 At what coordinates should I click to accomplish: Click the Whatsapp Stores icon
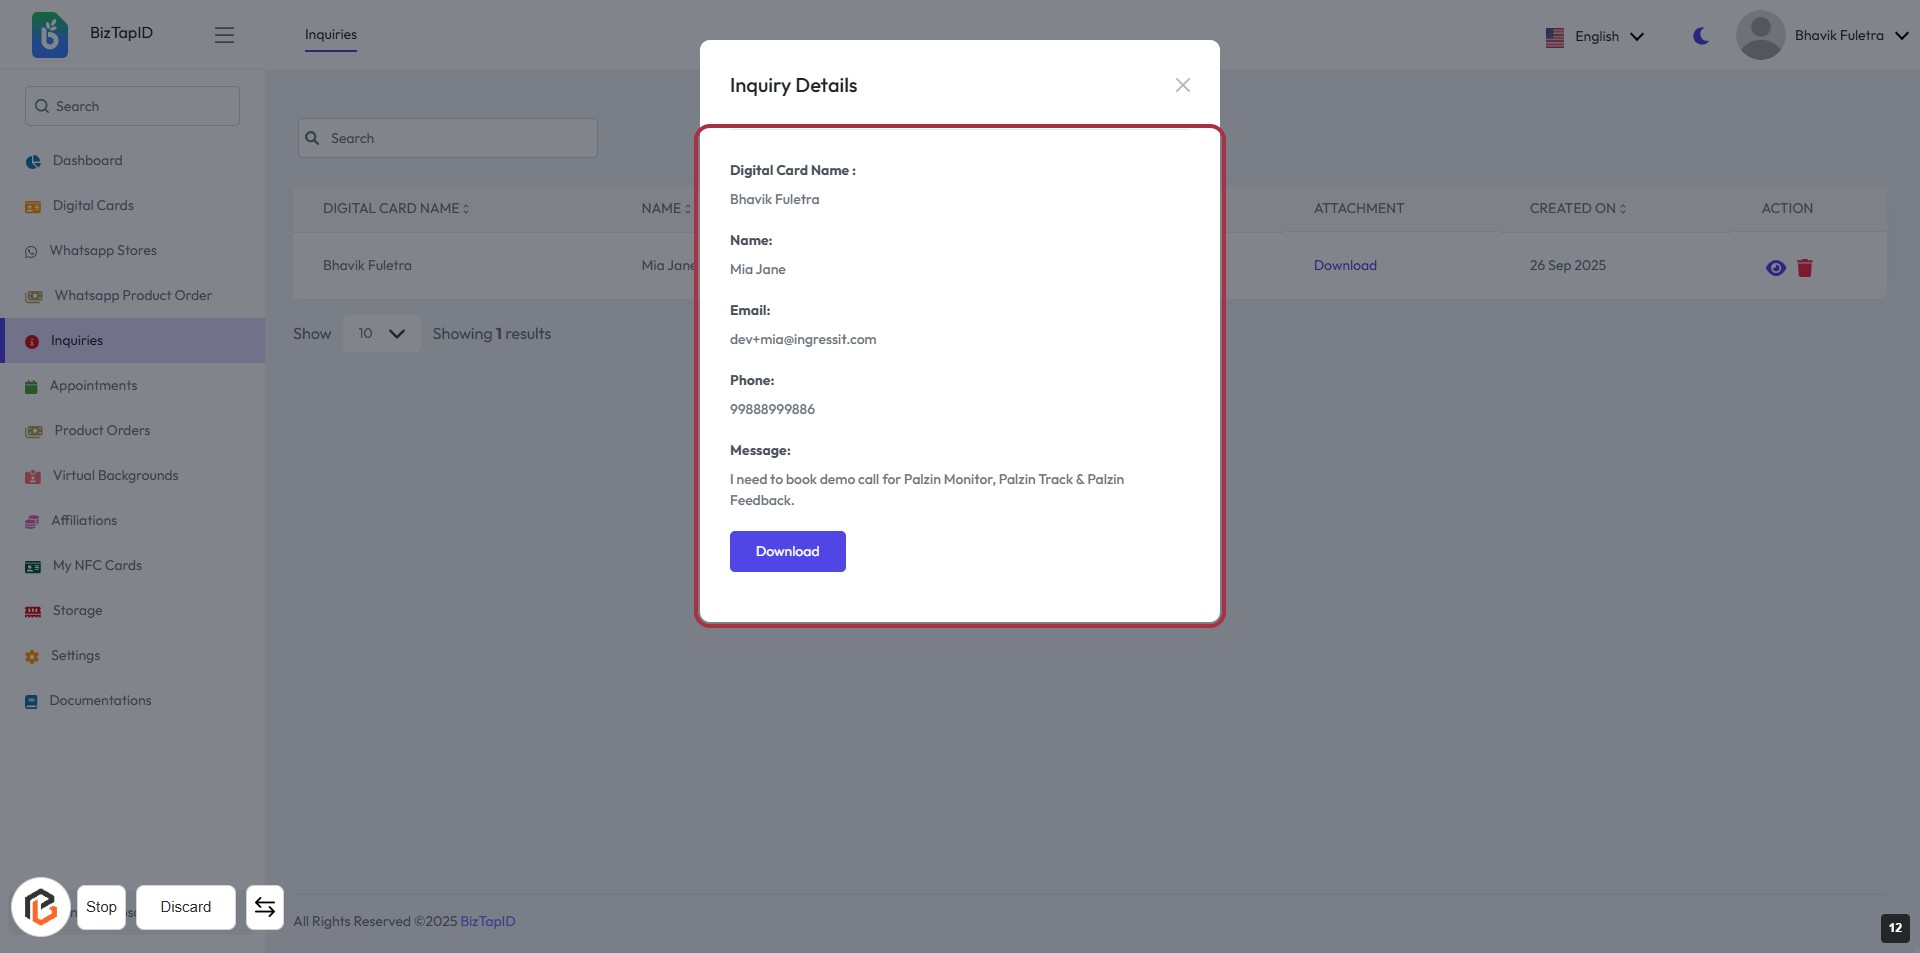coord(31,252)
